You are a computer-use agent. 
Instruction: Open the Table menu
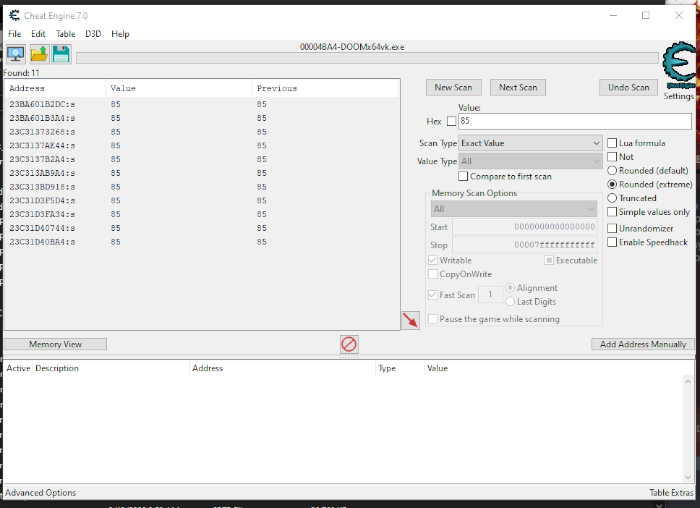[x=65, y=34]
